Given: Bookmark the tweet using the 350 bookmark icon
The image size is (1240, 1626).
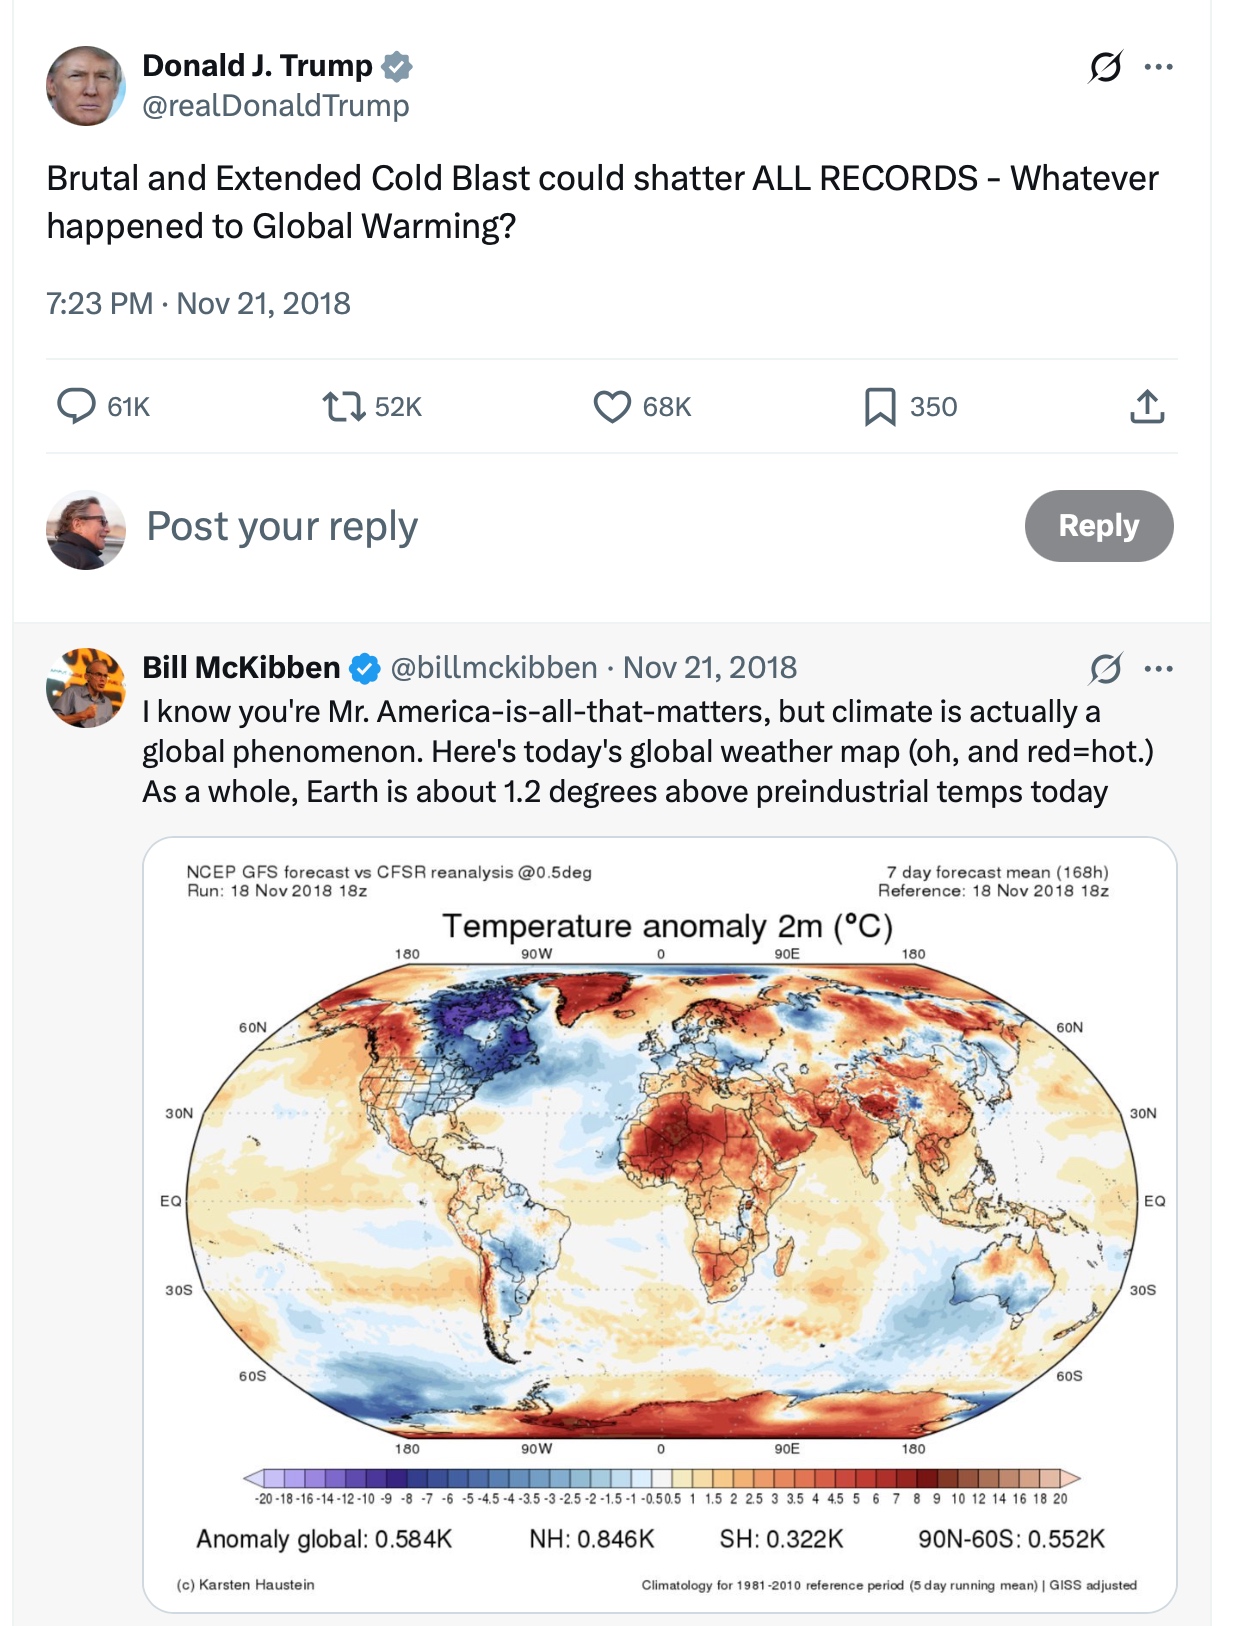Looking at the screenshot, I should tap(880, 406).
